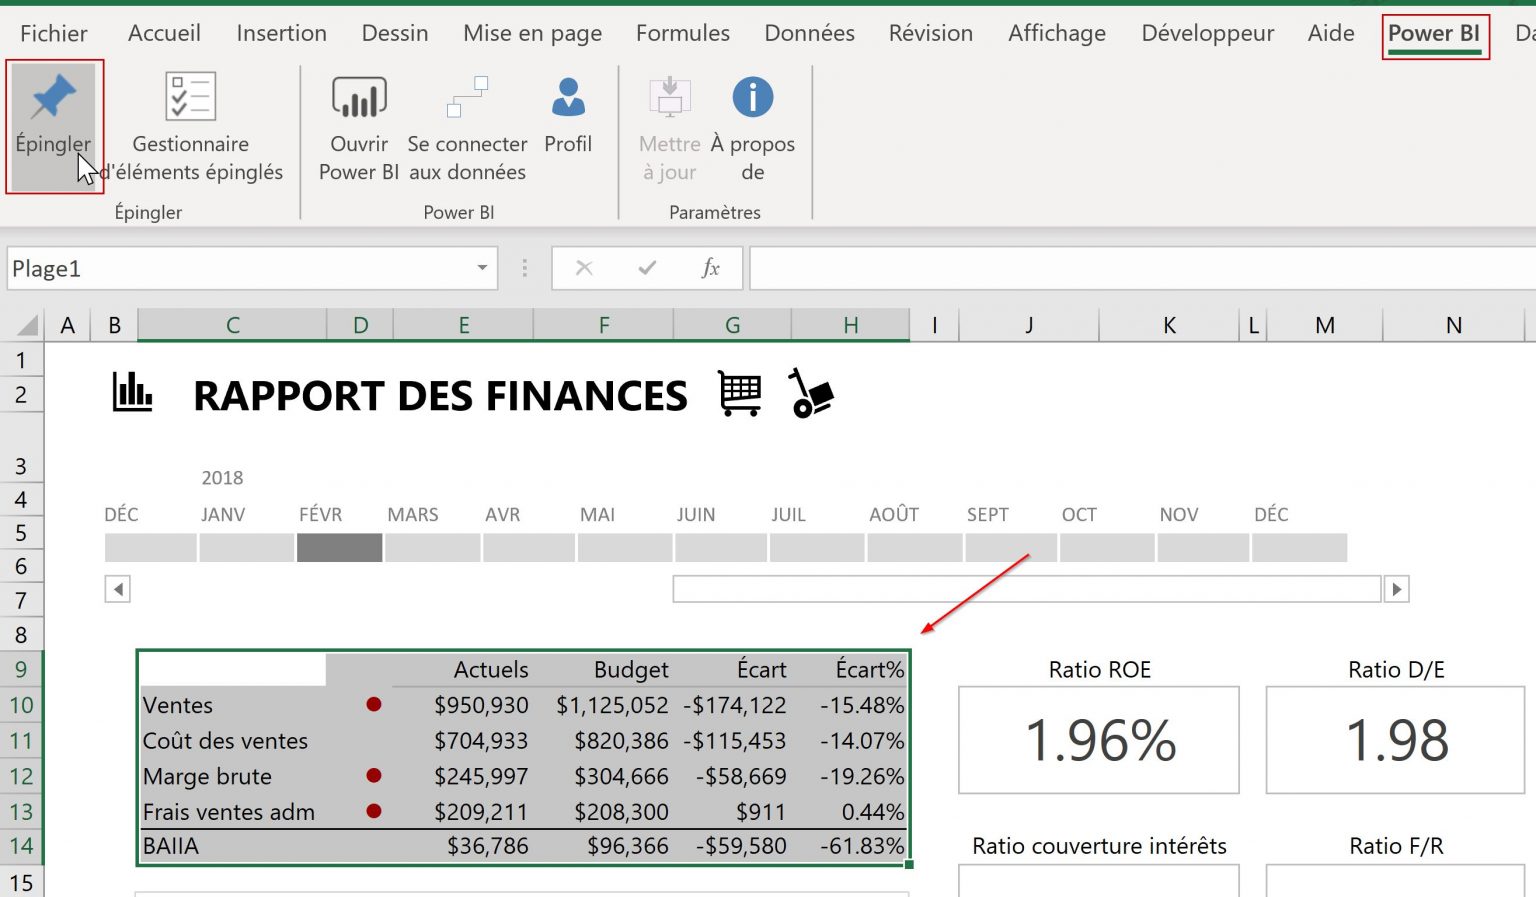Select the MARS segment in the timeline
Screen dimensions: 1536x897
pyautogui.click(x=430, y=547)
